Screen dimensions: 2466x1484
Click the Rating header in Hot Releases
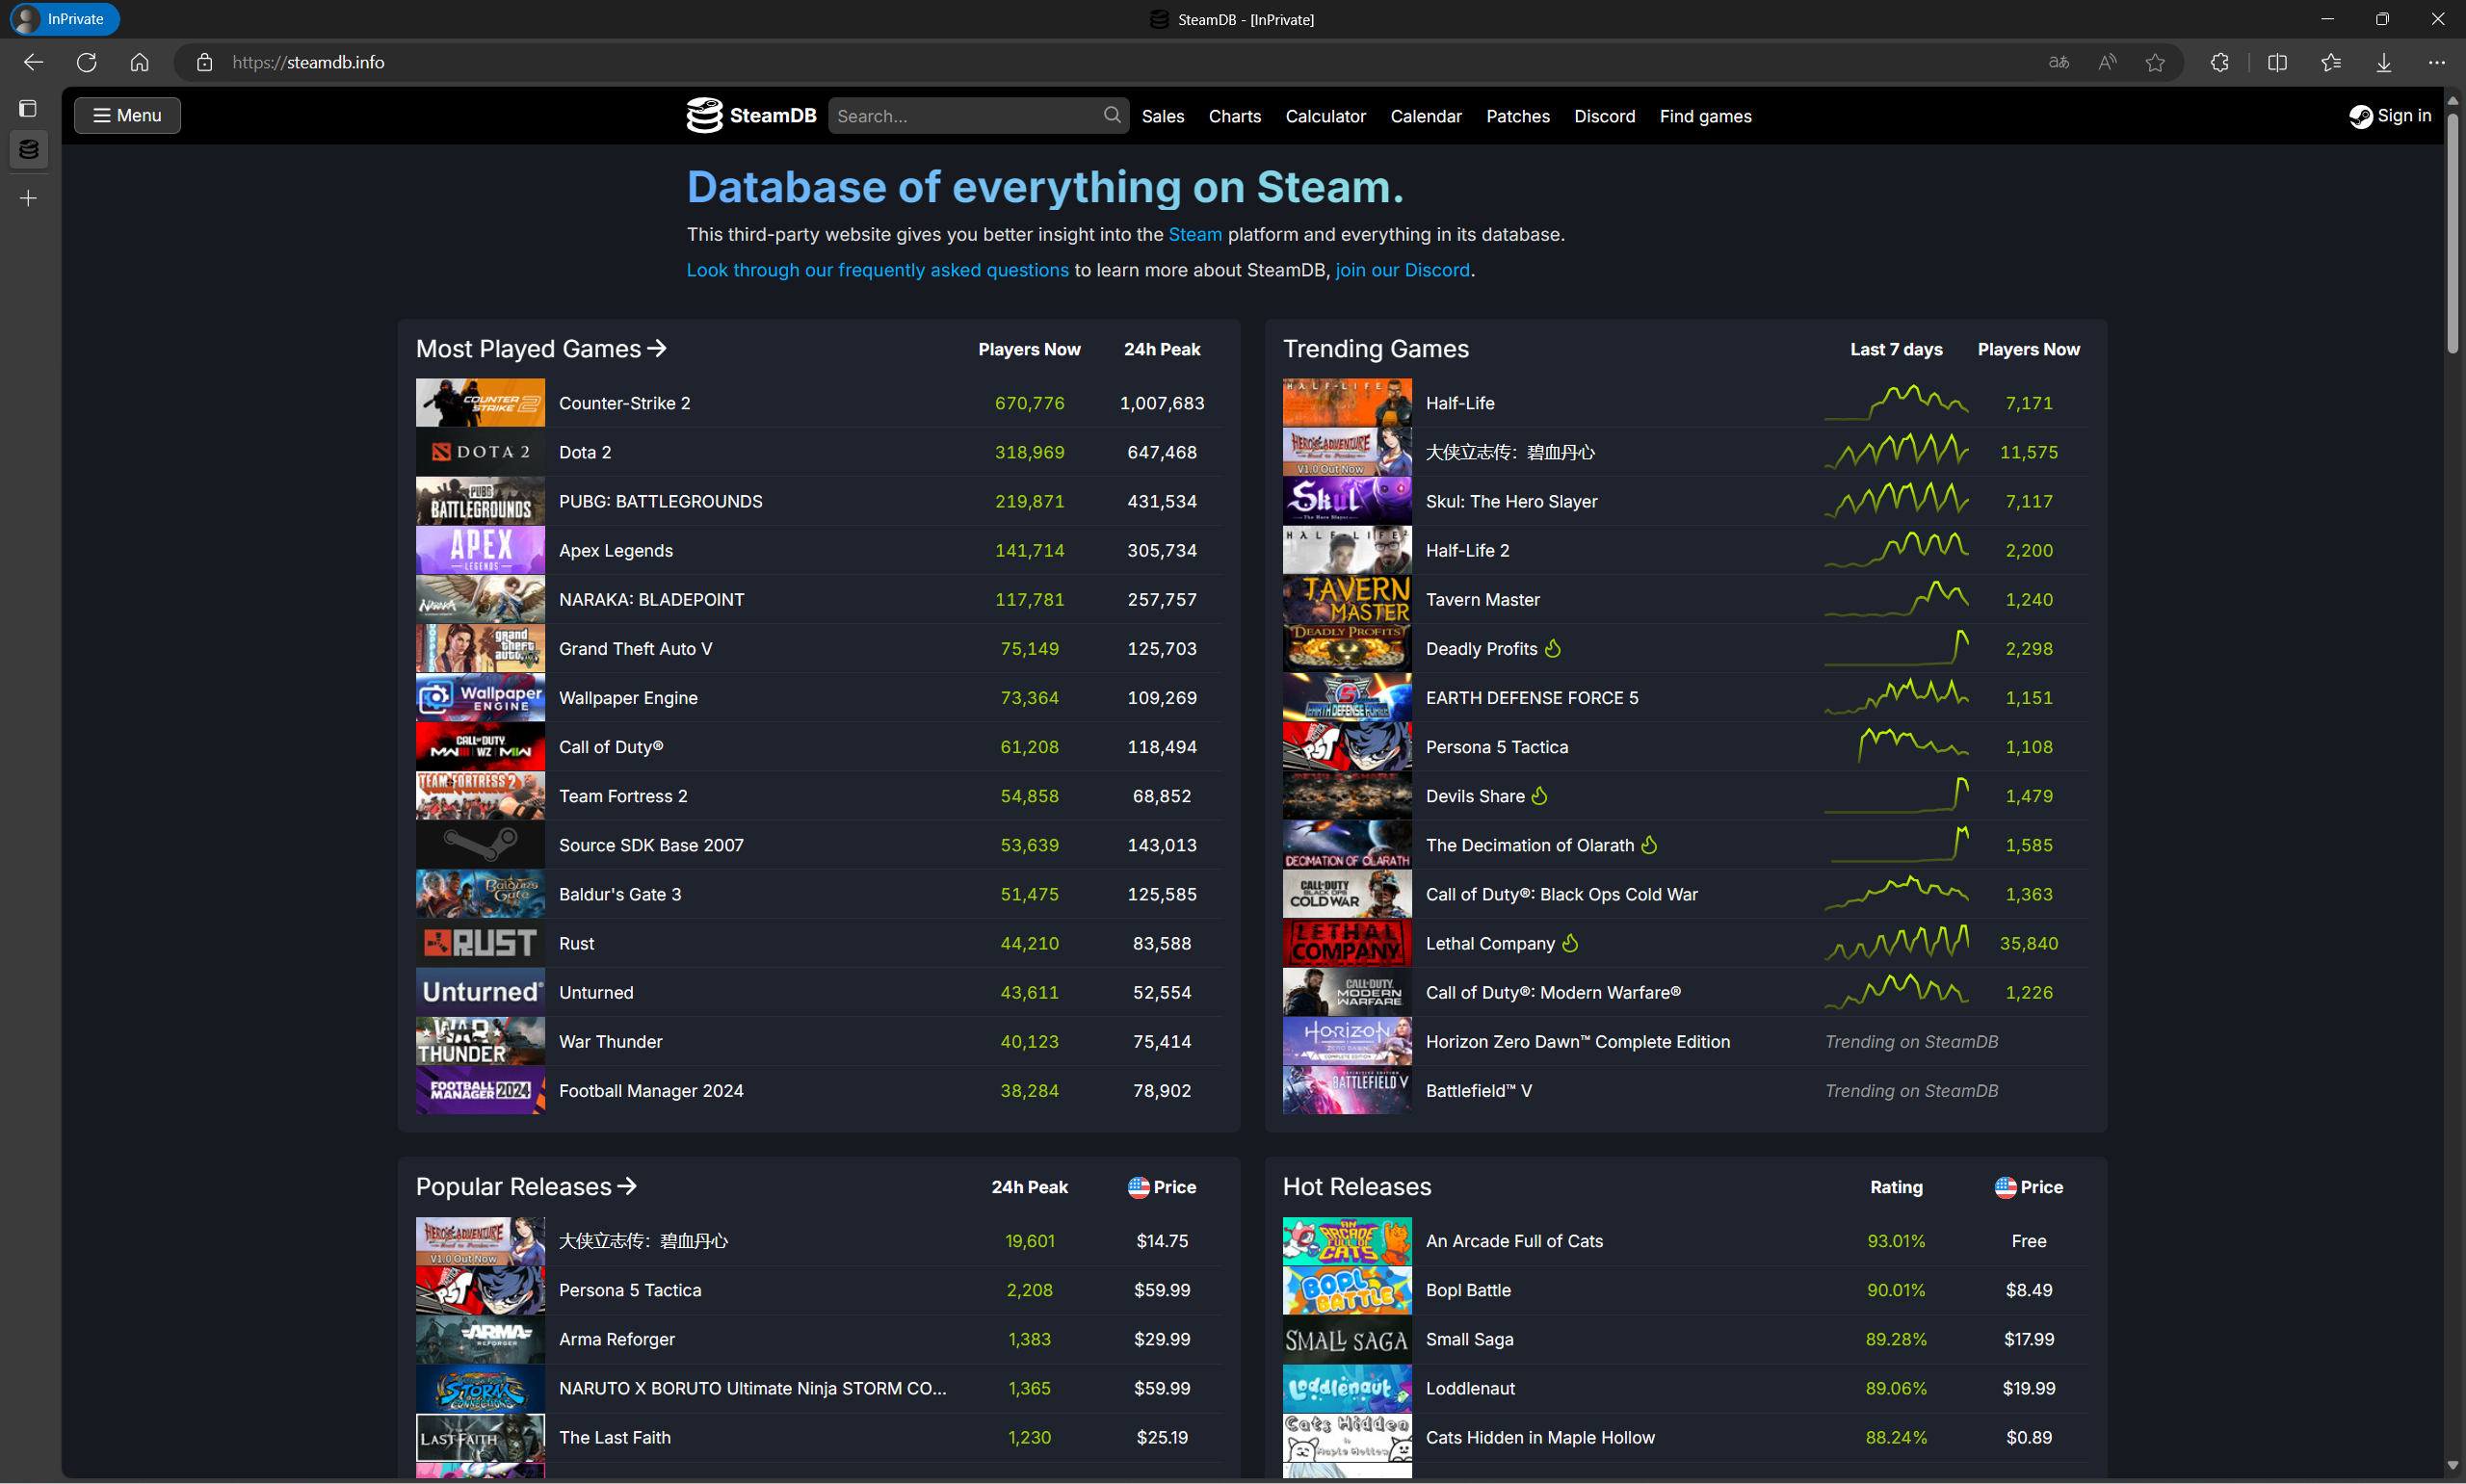coord(1896,1187)
